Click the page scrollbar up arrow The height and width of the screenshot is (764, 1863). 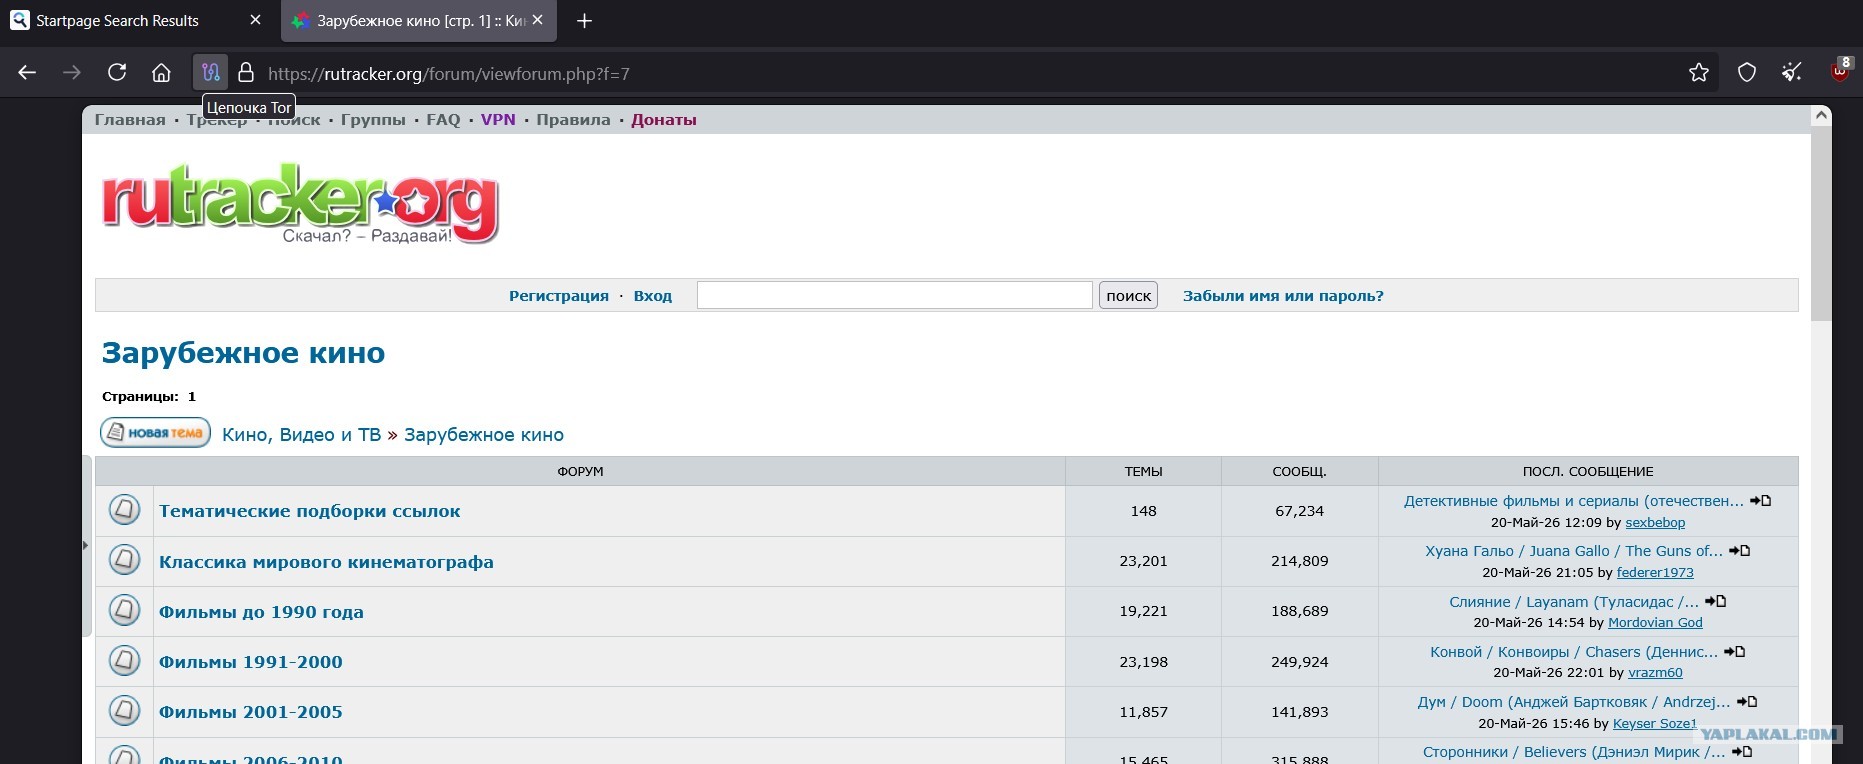click(x=1822, y=116)
